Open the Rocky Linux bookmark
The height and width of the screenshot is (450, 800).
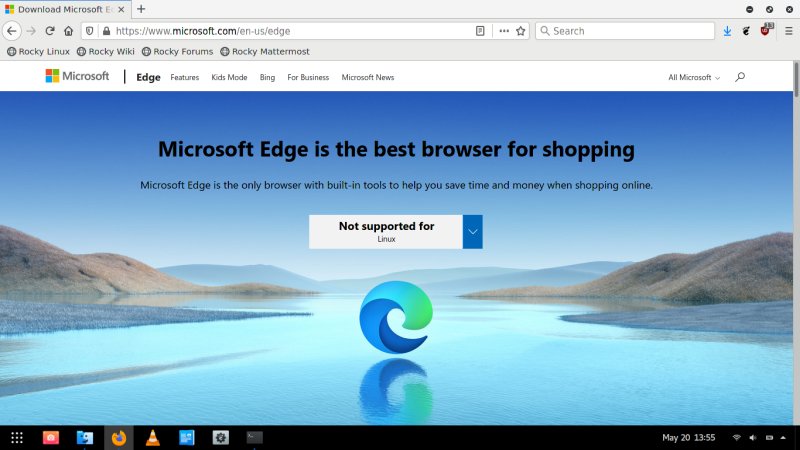tap(38, 52)
